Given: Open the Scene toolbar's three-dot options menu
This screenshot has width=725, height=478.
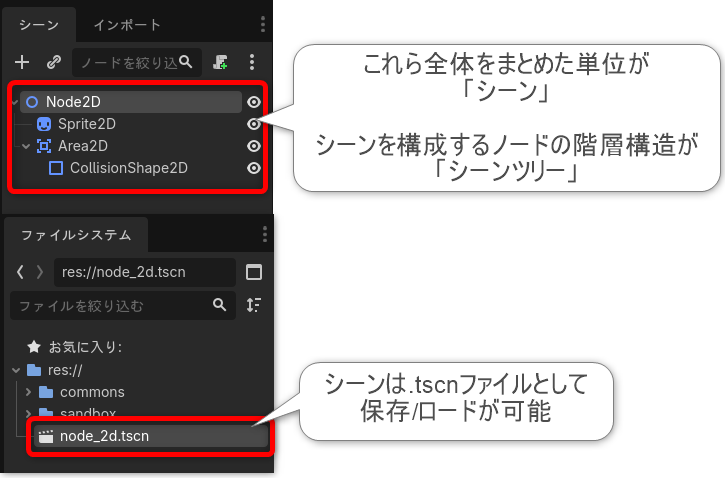Looking at the screenshot, I should (x=252, y=62).
